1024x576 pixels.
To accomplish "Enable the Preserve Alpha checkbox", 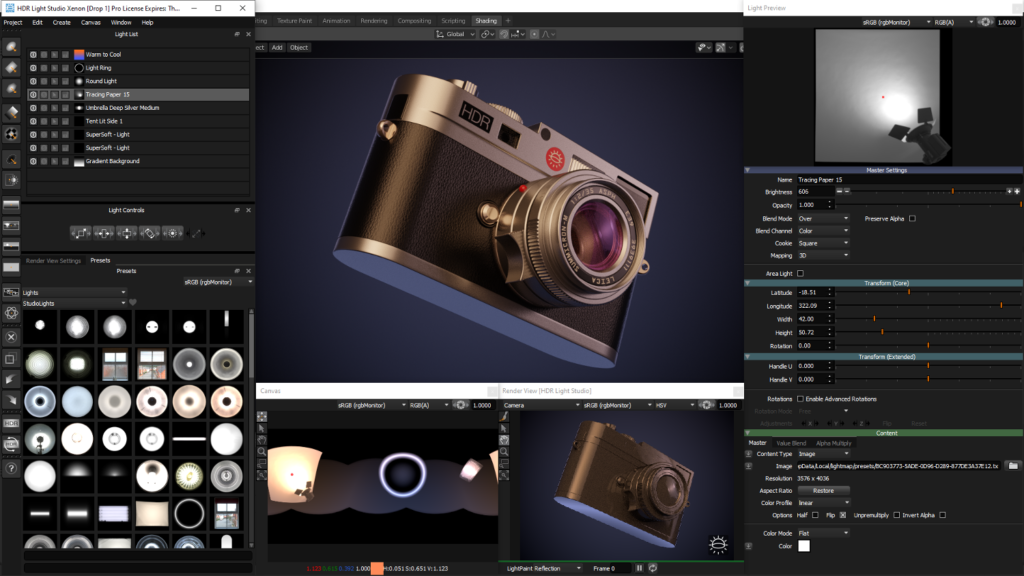I will point(912,219).
